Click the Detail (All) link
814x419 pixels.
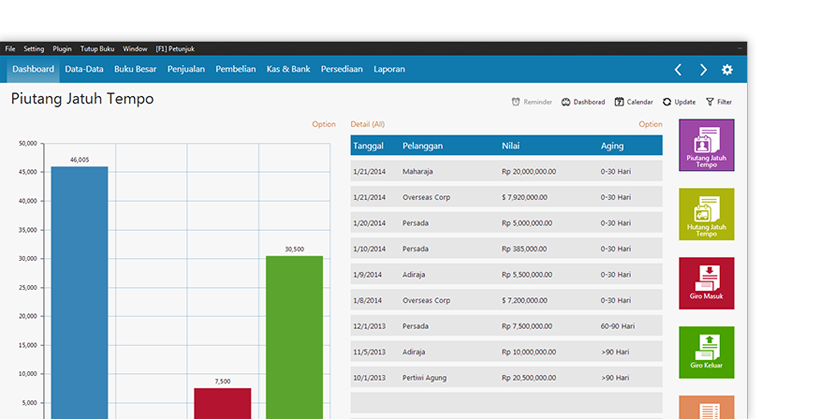click(368, 124)
